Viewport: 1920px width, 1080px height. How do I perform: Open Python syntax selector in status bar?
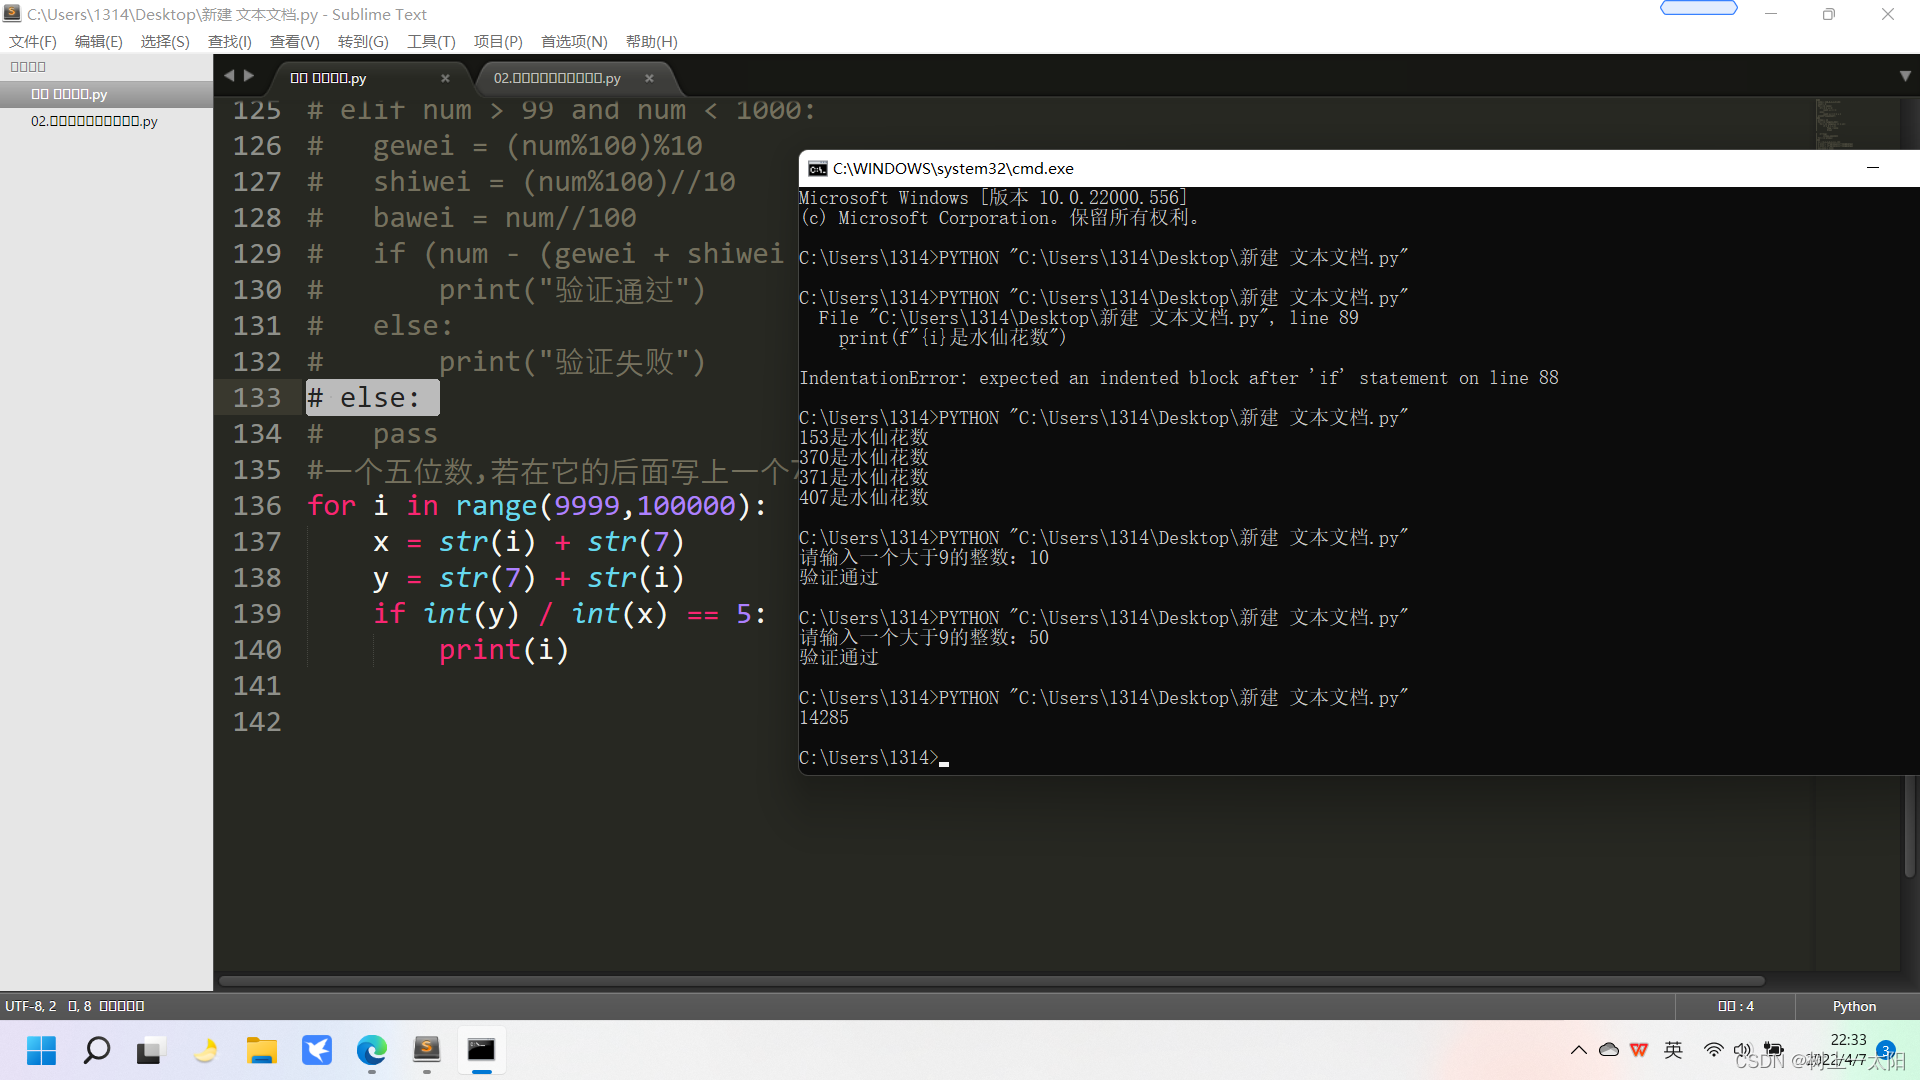(1854, 1006)
